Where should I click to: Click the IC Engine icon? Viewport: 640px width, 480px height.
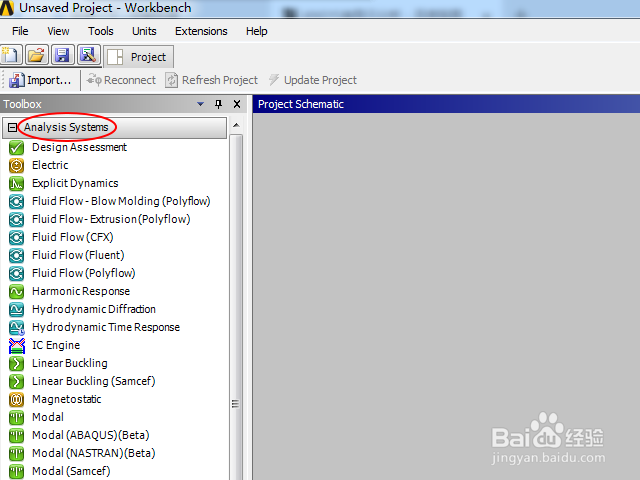pos(16,345)
